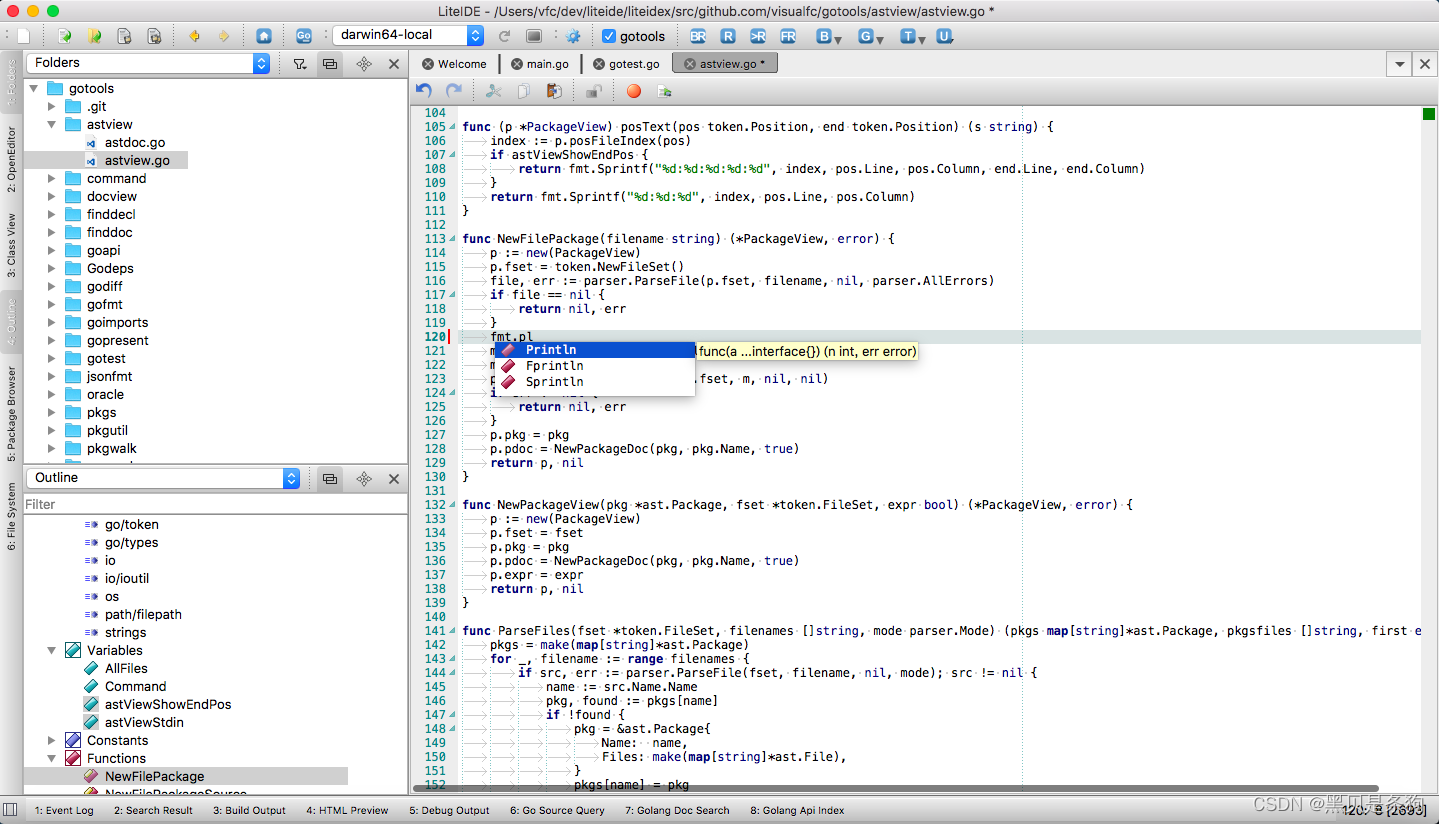Click sync icon in Outline panel header
The height and width of the screenshot is (824, 1439).
[330, 479]
